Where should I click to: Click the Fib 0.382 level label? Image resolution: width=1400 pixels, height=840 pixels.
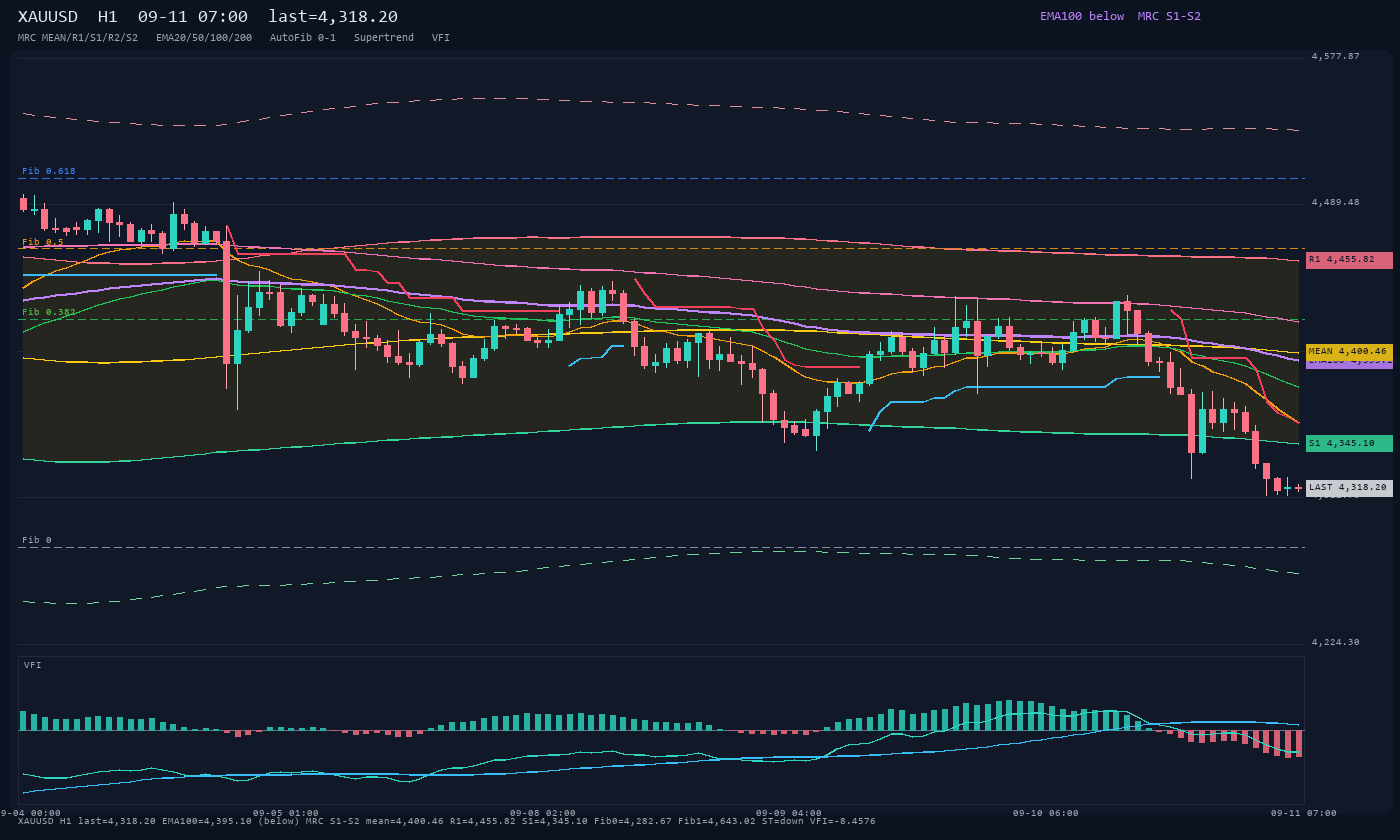pos(49,312)
